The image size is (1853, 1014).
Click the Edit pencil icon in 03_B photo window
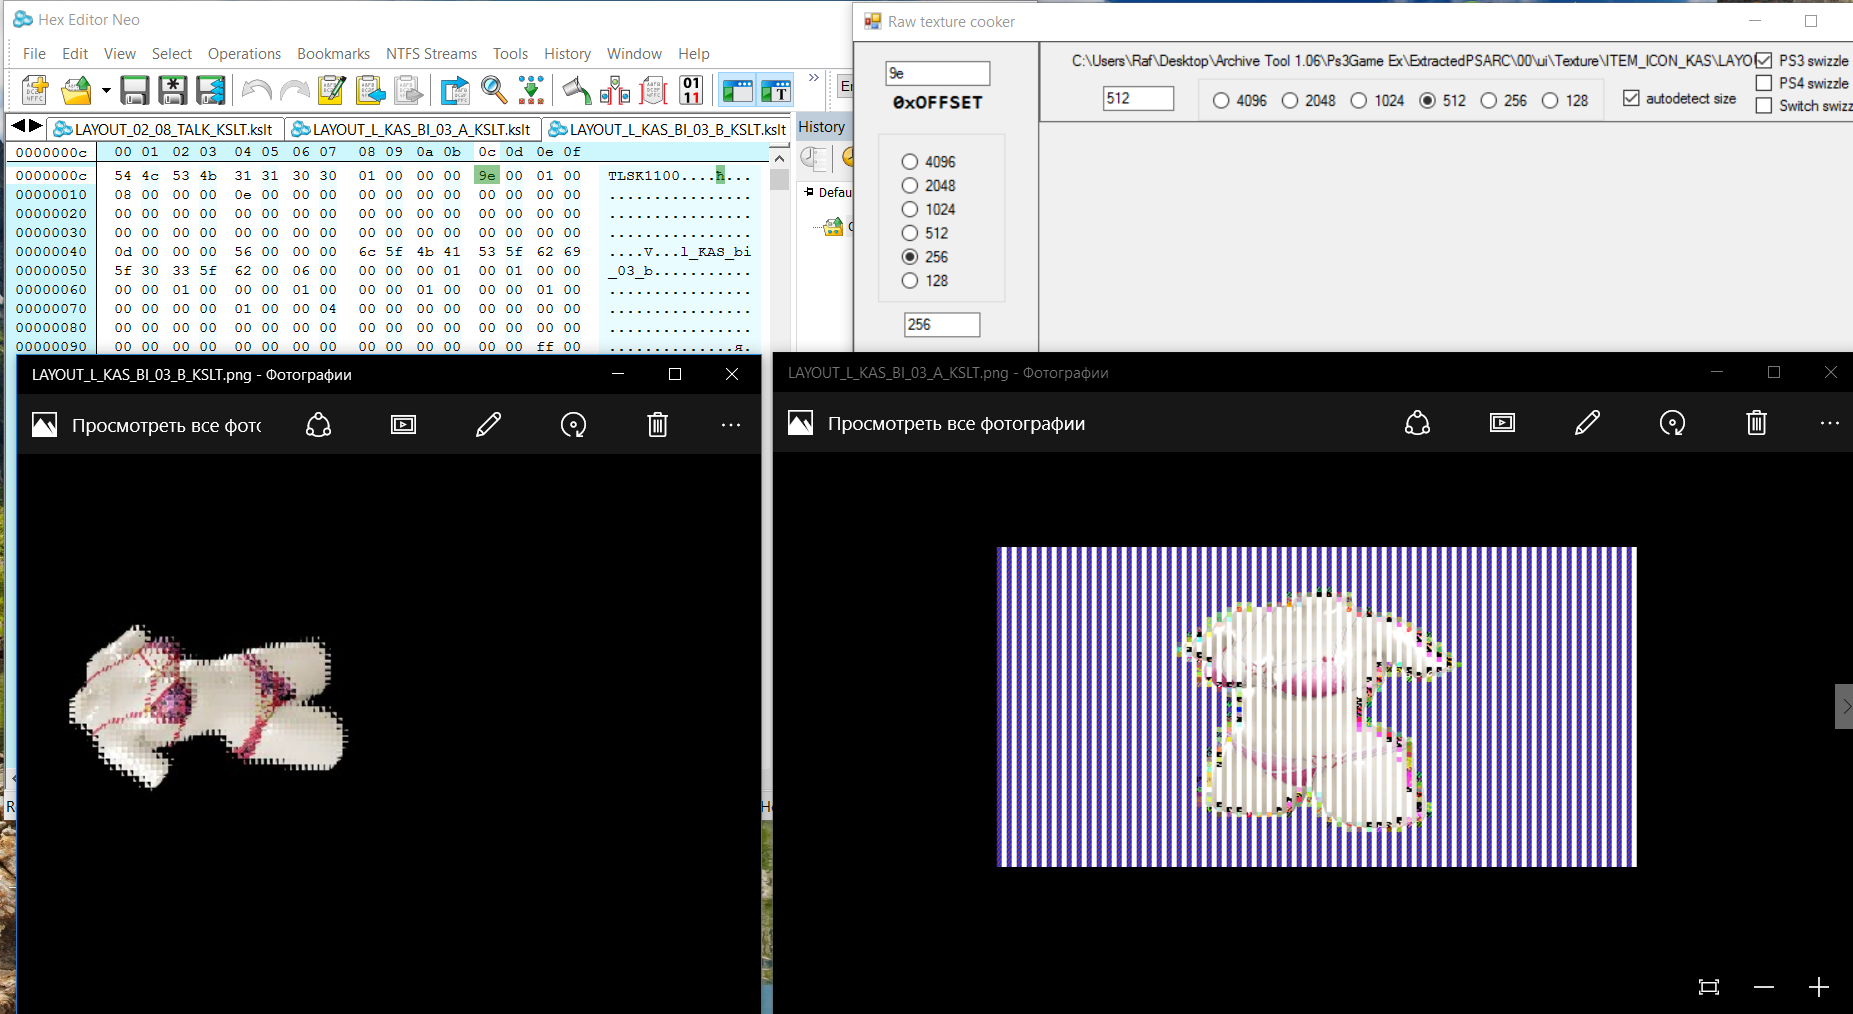pos(488,425)
